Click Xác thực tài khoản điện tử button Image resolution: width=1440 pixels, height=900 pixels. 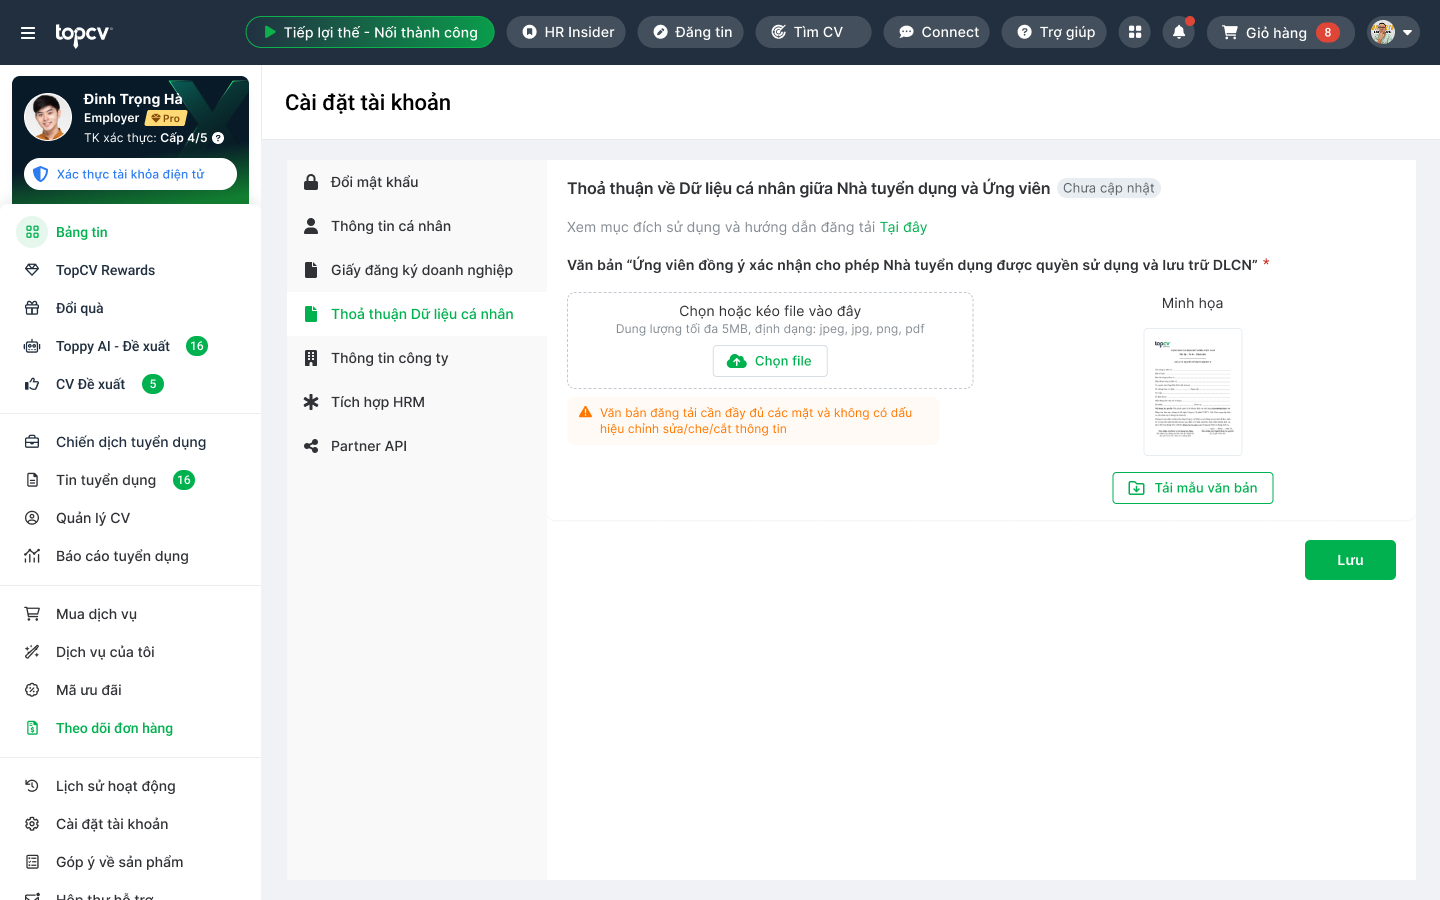point(130,174)
